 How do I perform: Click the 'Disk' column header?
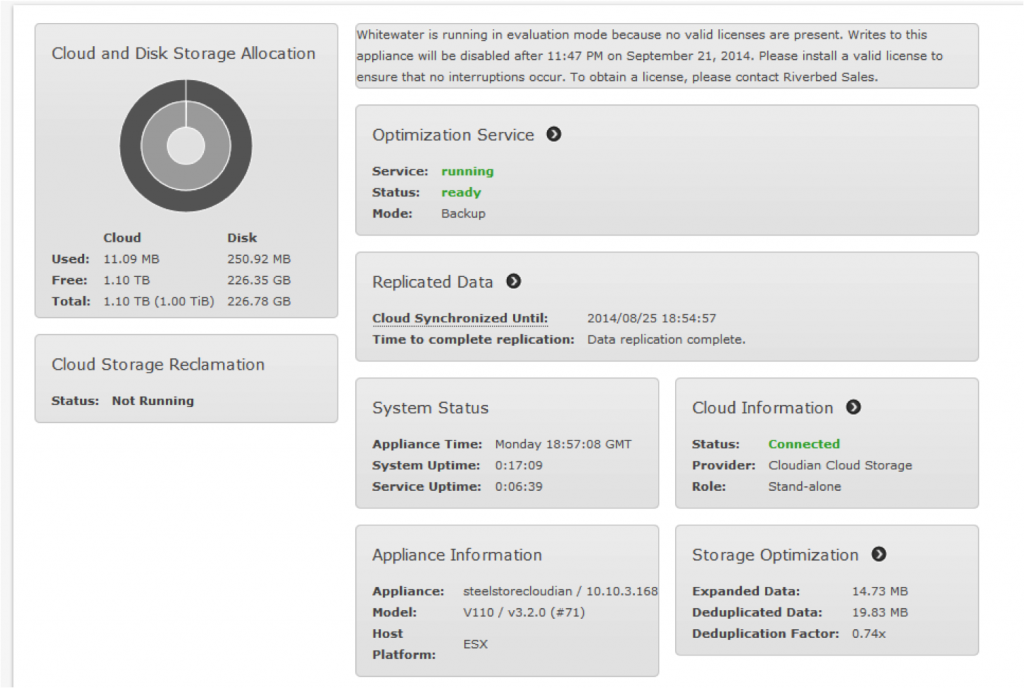click(x=242, y=238)
